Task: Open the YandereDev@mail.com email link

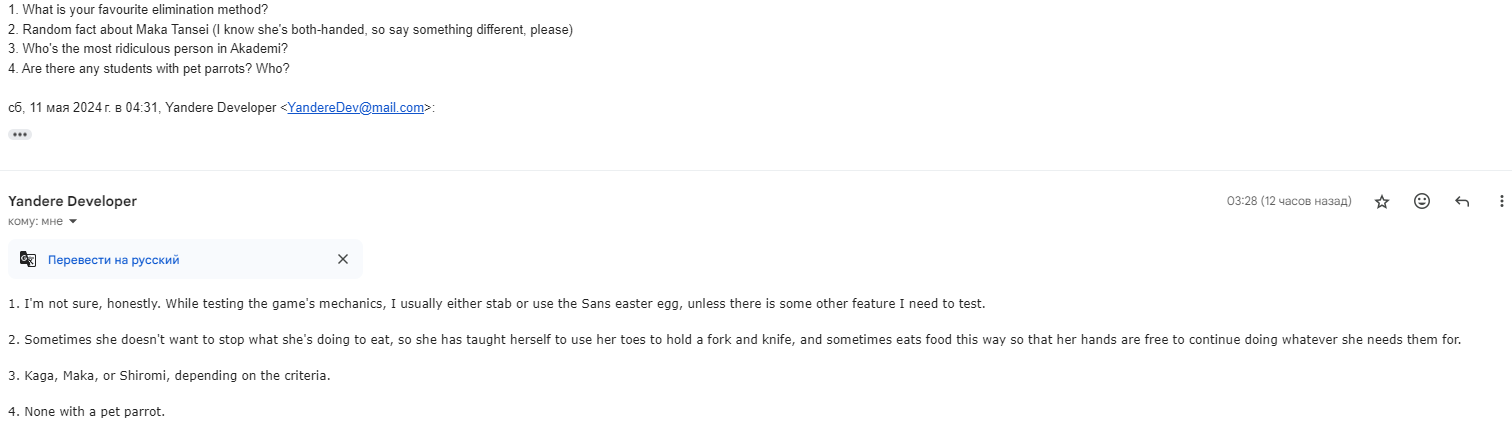Action: click(356, 107)
